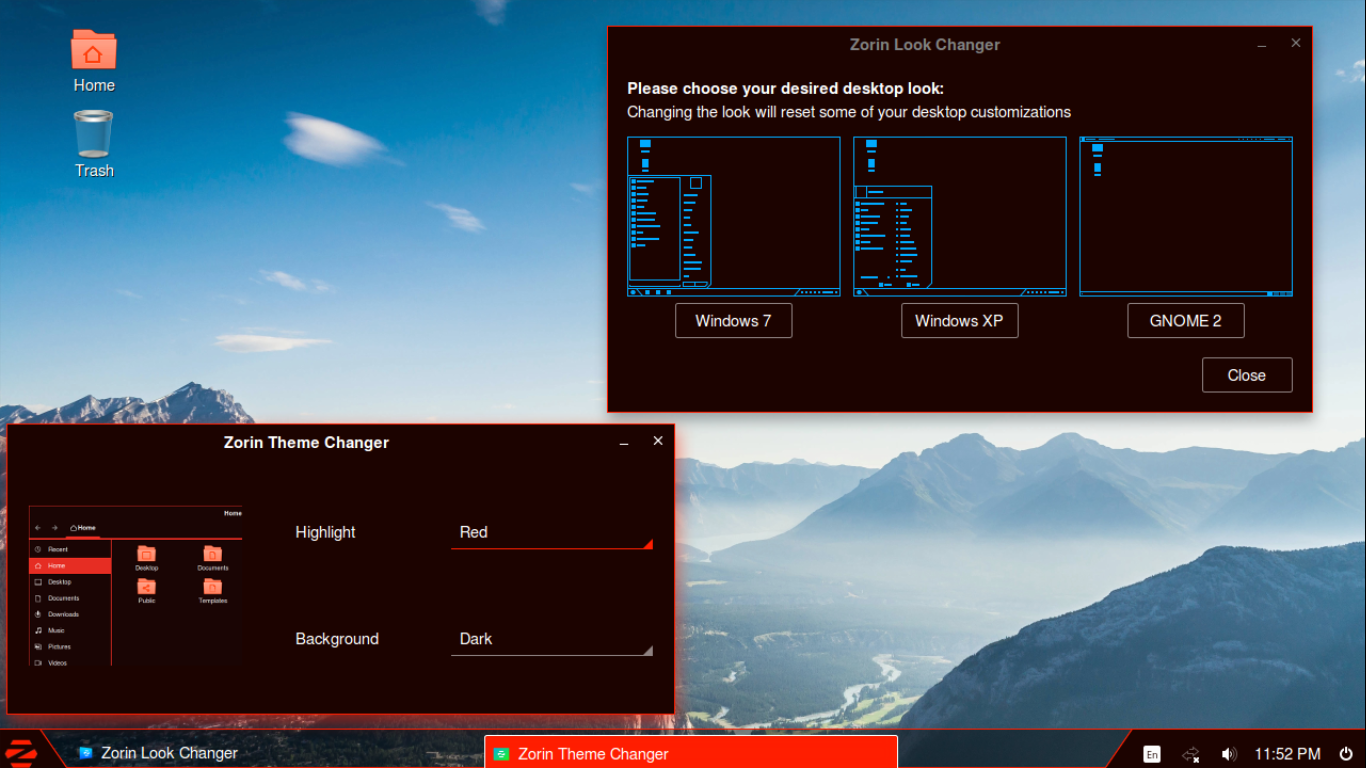Click Close in Zorin Look Changer
The image size is (1366, 768).
pos(1247,375)
